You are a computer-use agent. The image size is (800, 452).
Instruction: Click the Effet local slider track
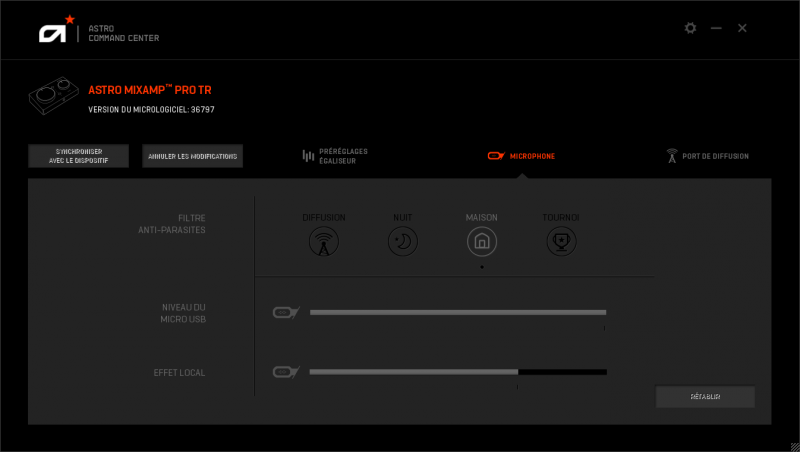(x=458, y=372)
